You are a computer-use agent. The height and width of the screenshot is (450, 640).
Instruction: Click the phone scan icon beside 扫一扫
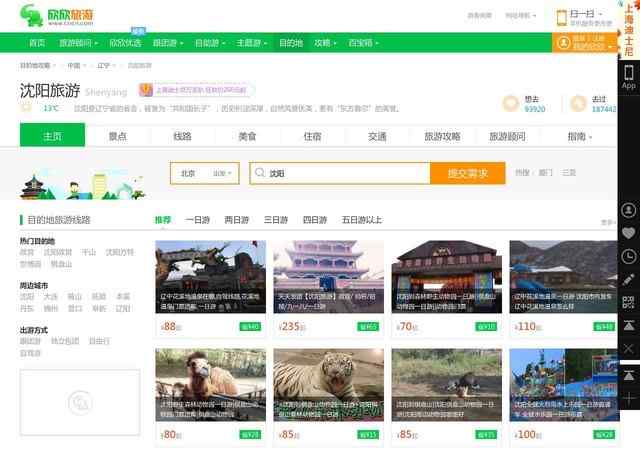coord(562,18)
